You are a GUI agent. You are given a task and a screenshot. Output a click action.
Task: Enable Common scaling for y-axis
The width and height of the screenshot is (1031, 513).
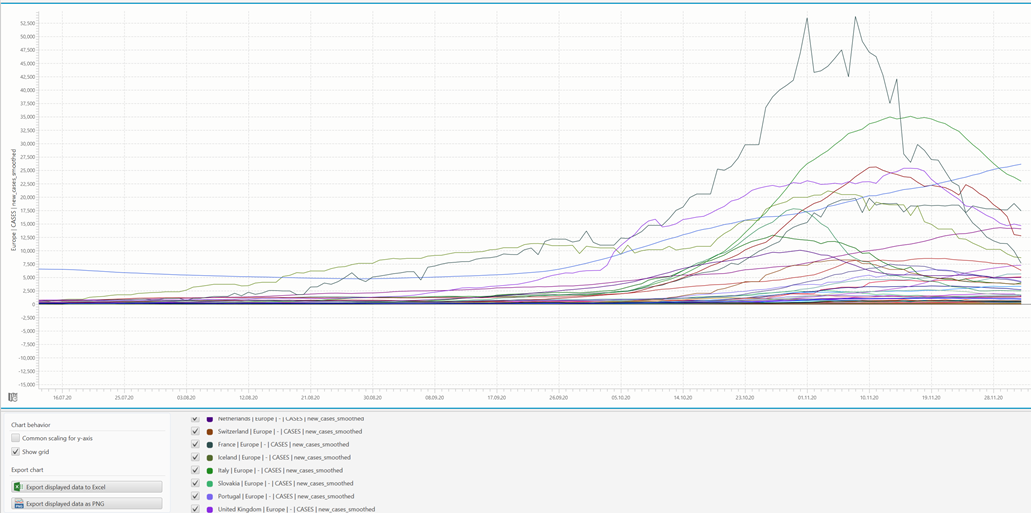15,438
